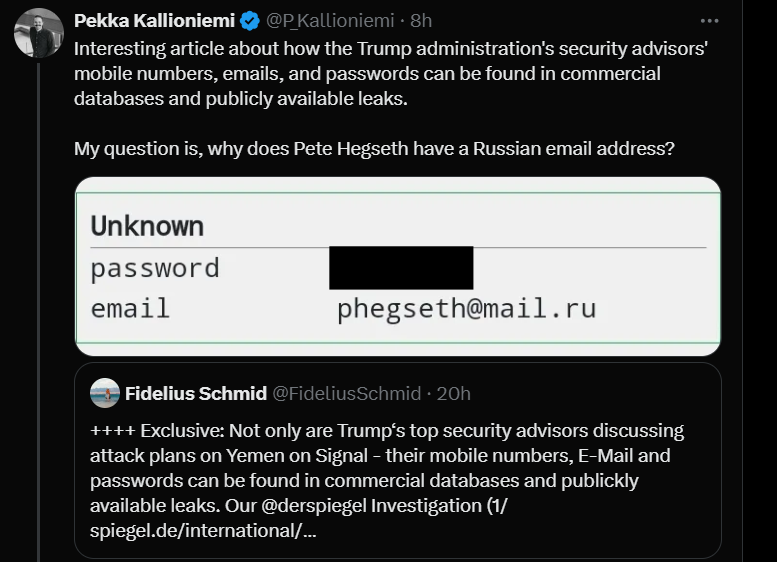Open the leaked email image attachment
777x562 pixels.
[x=397, y=266]
